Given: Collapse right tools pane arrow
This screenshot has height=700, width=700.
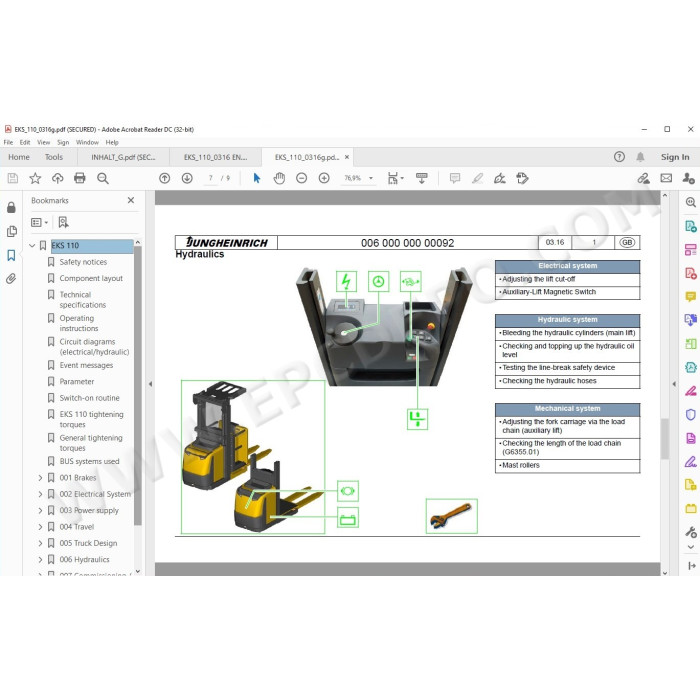Looking at the screenshot, I should click(674, 384).
